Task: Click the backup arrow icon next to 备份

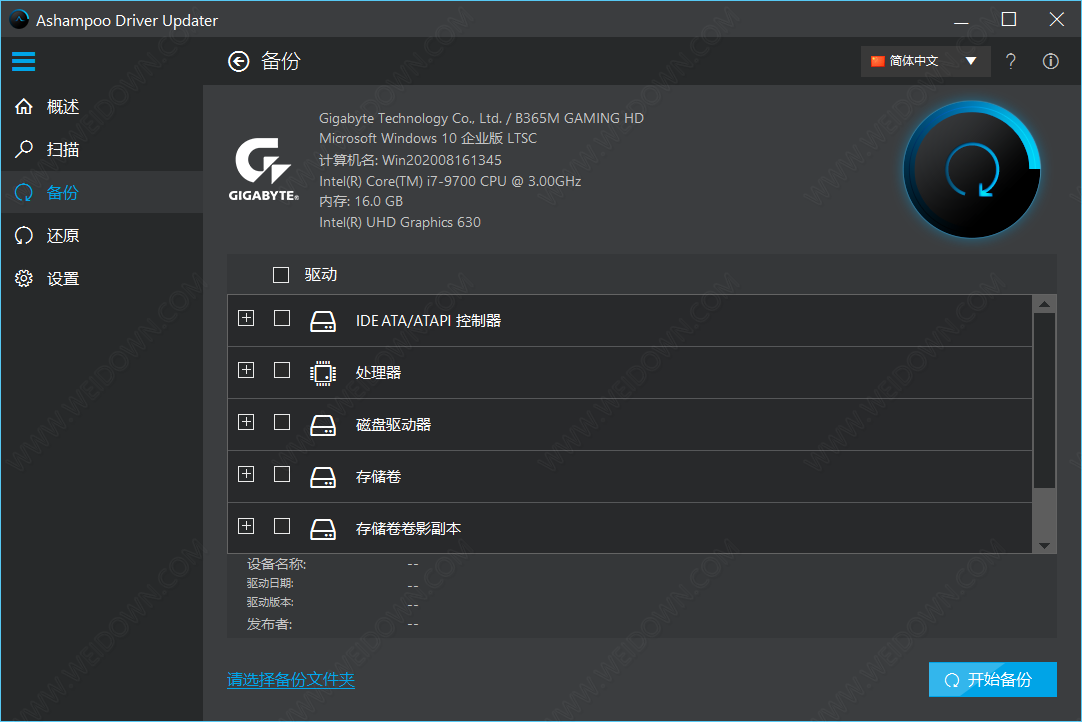Action: point(24,193)
